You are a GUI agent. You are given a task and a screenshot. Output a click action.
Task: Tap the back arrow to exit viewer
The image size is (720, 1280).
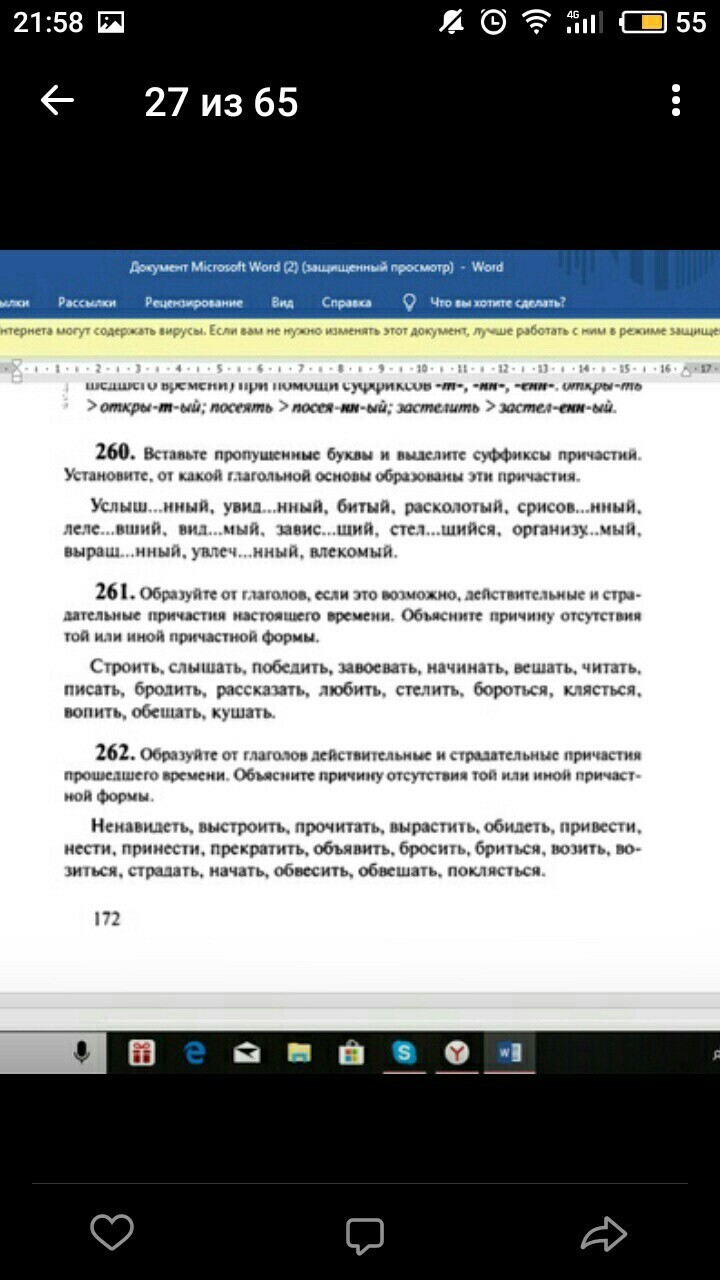57,101
